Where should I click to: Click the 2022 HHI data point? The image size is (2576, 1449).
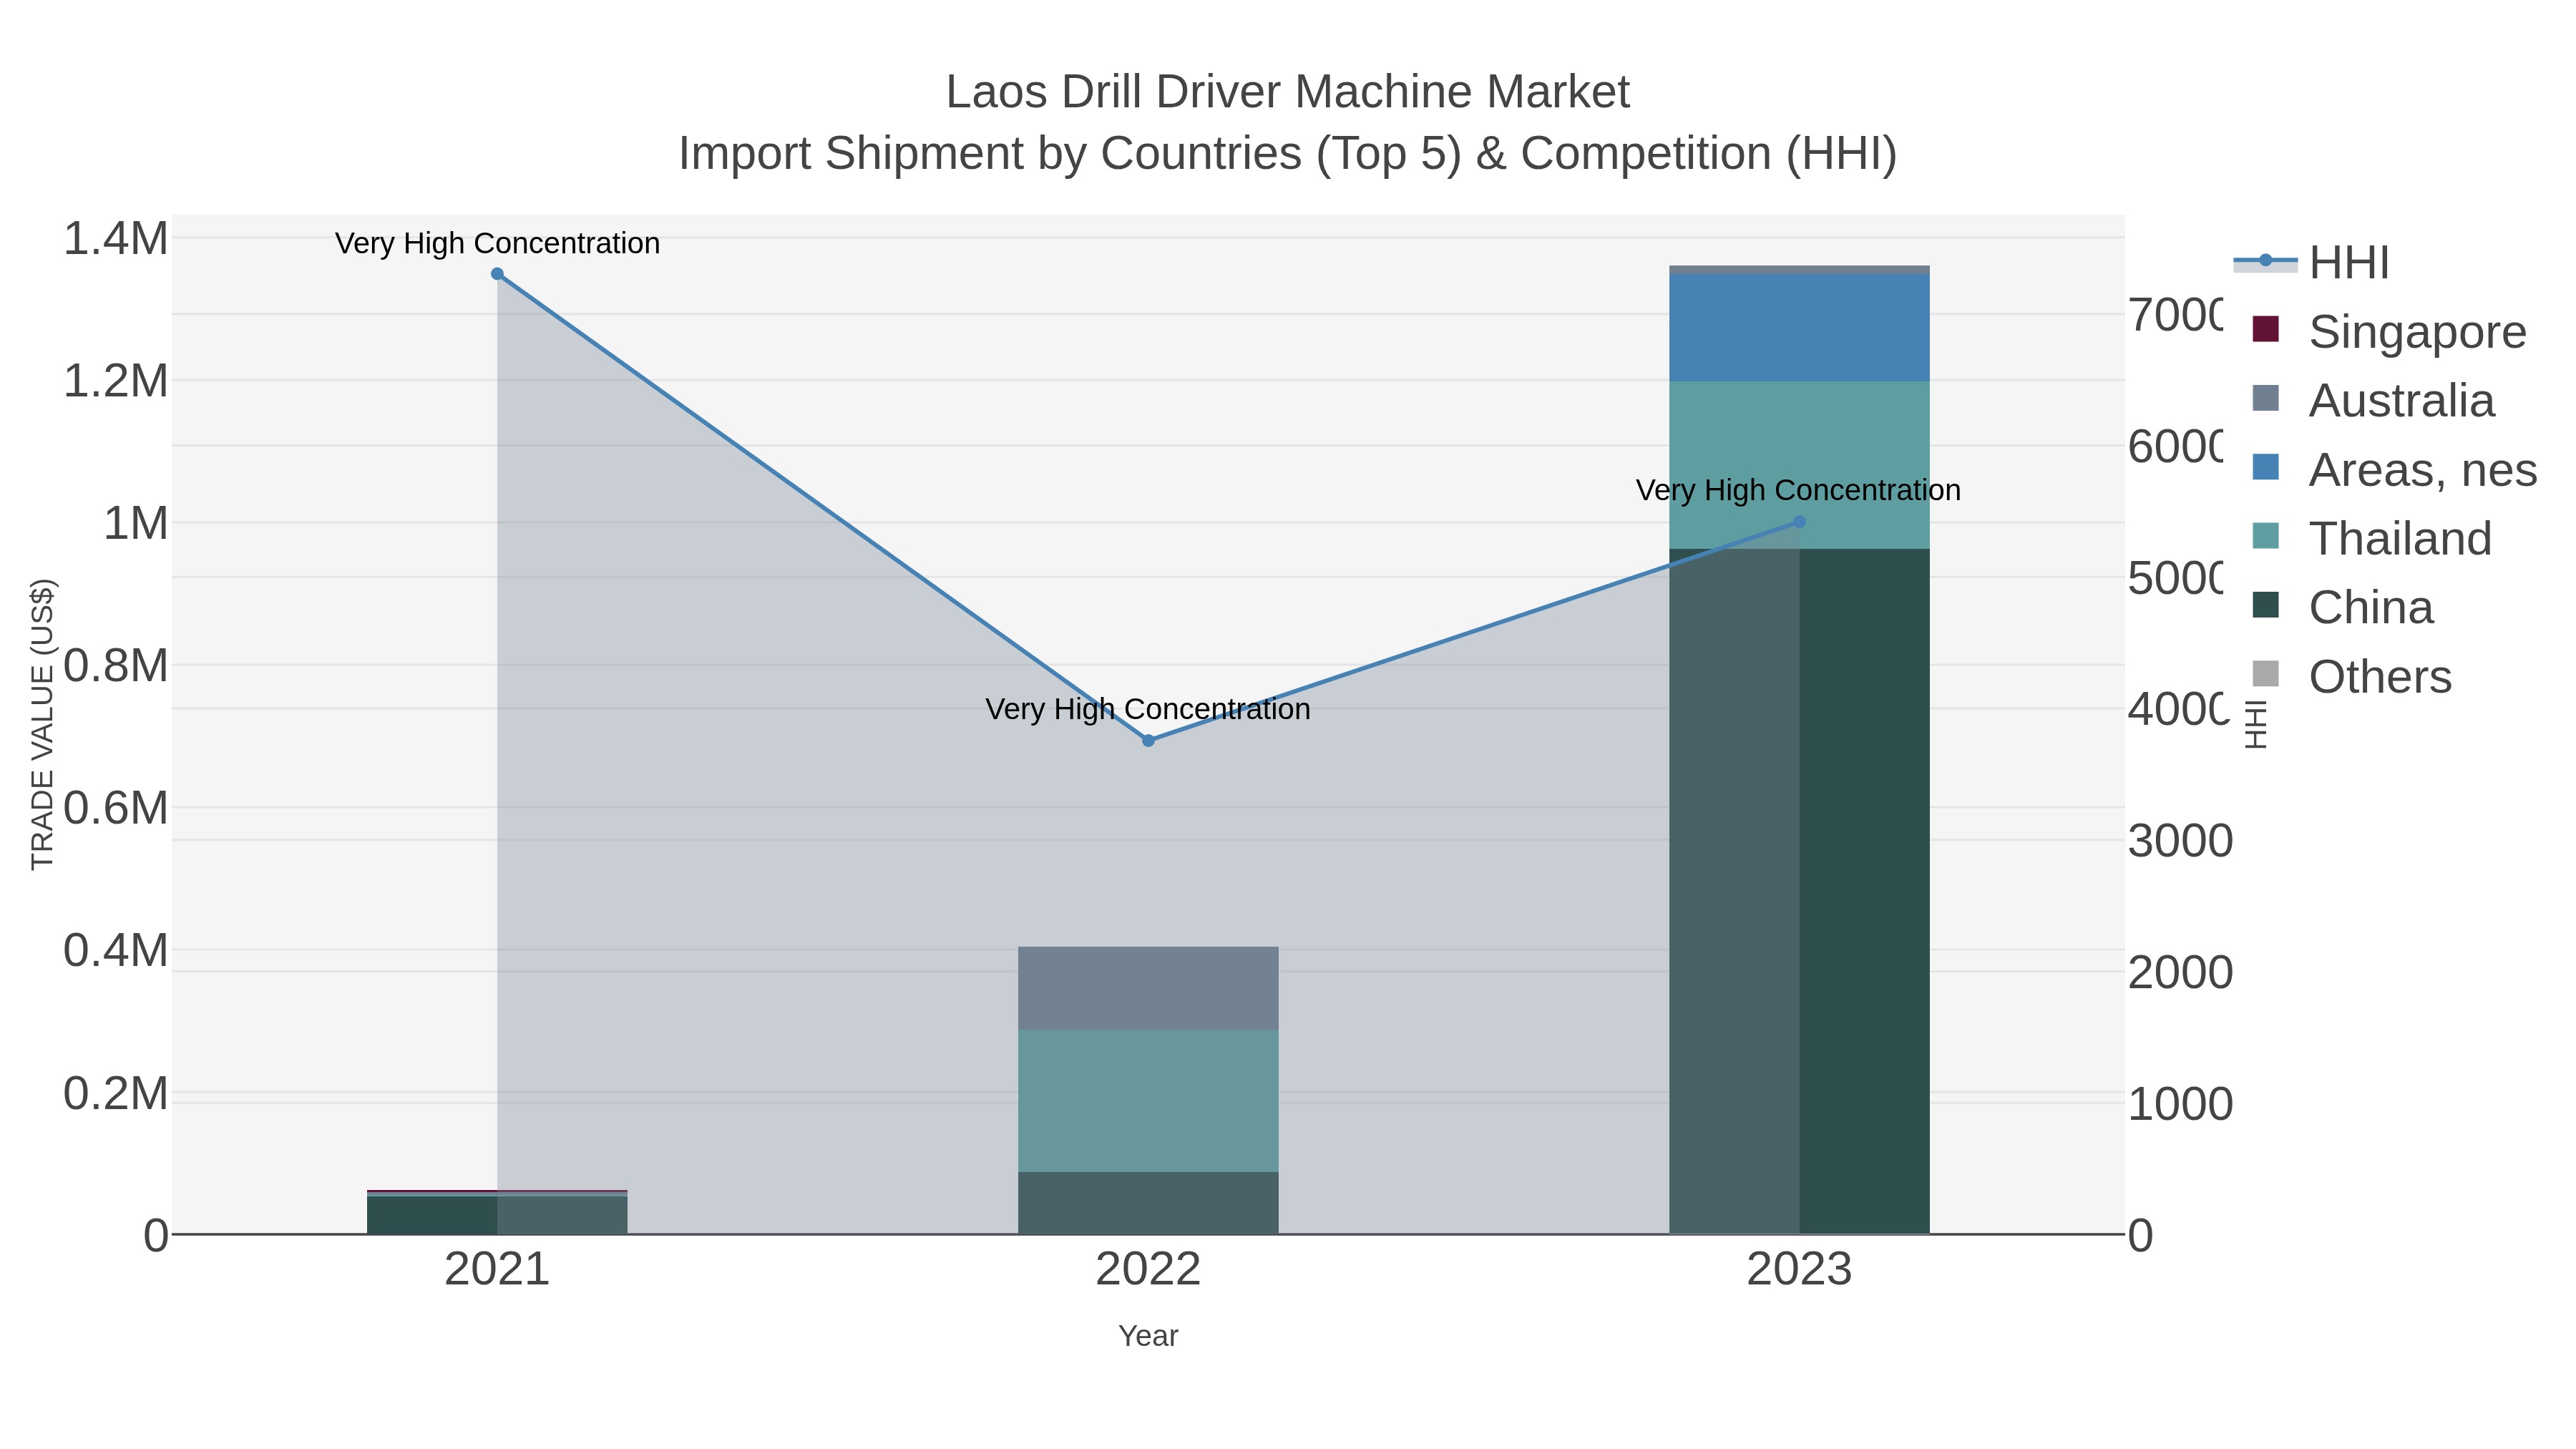1148,741
